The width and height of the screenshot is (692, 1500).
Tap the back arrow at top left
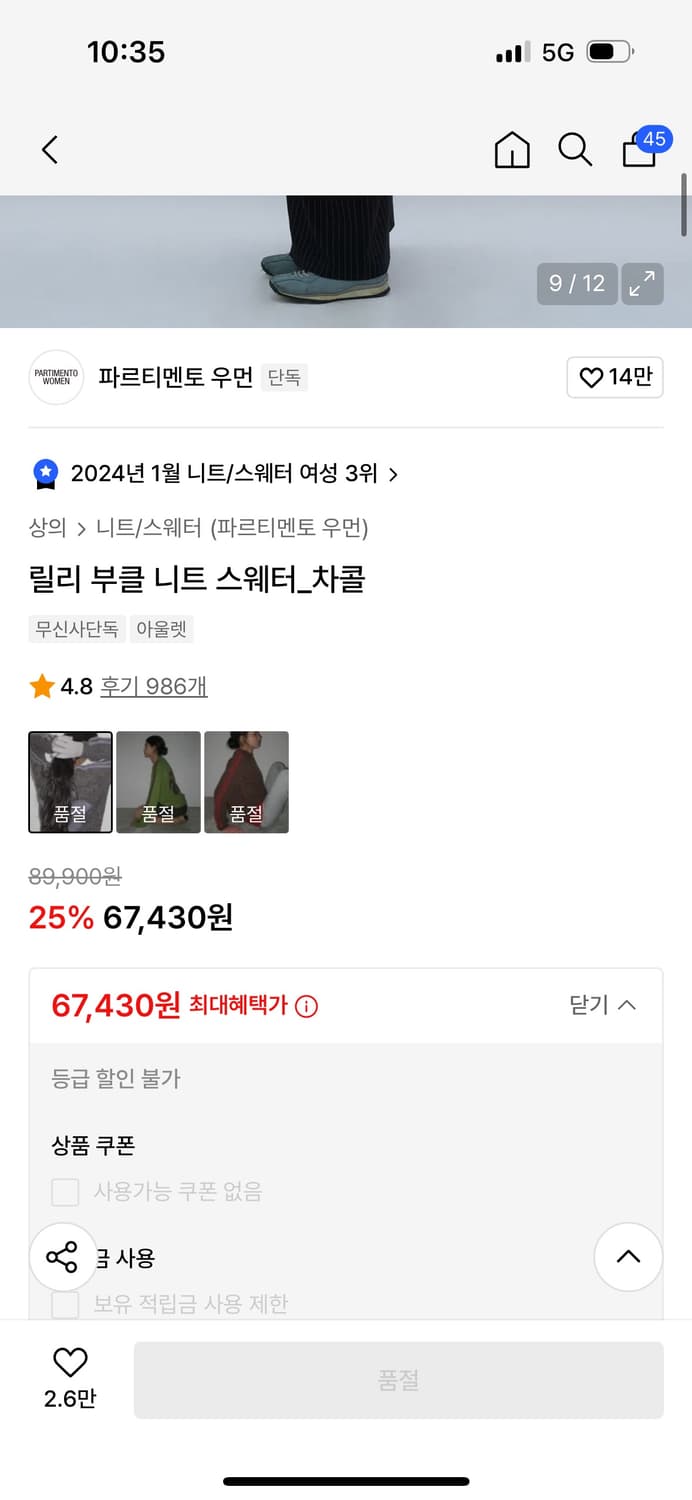tap(50, 149)
